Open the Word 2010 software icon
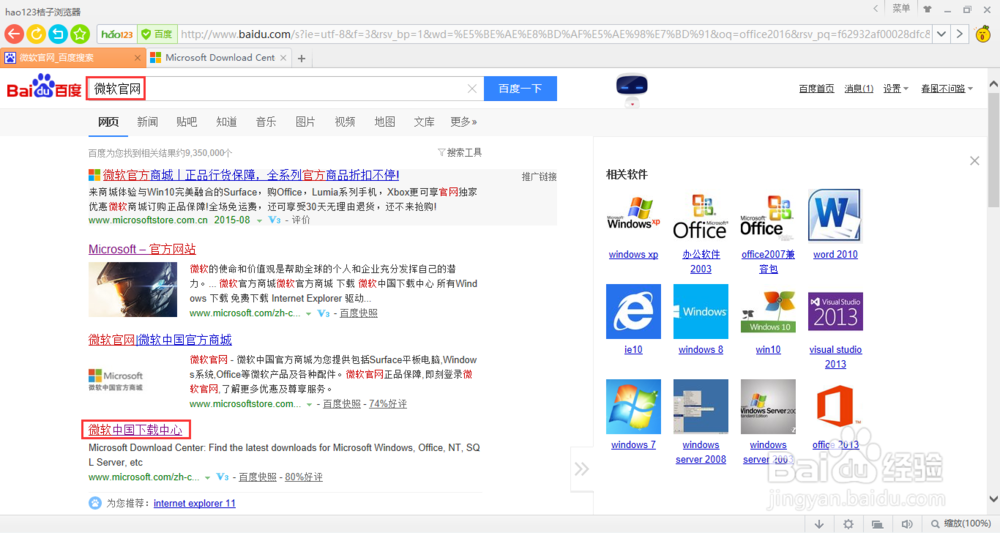The height and width of the screenshot is (533, 1000). (x=835, y=215)
